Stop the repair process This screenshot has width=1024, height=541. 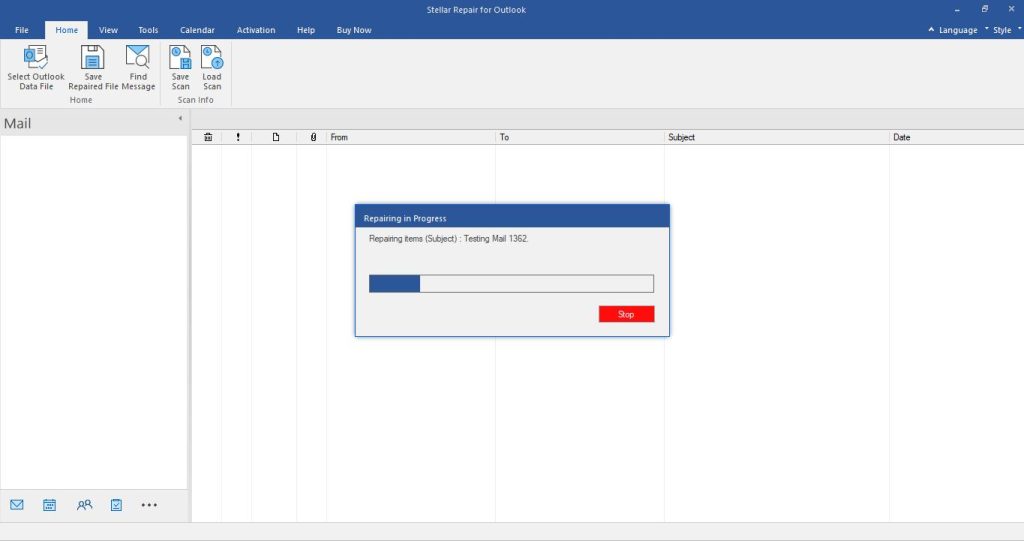[626, 314]
